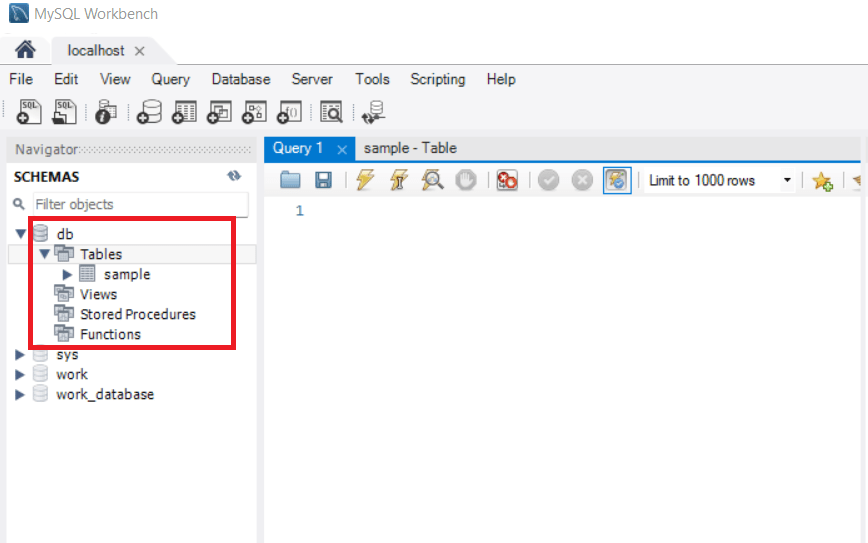Close the Query 1 tab
Screen dimensions: 868x543
[342, 149]
